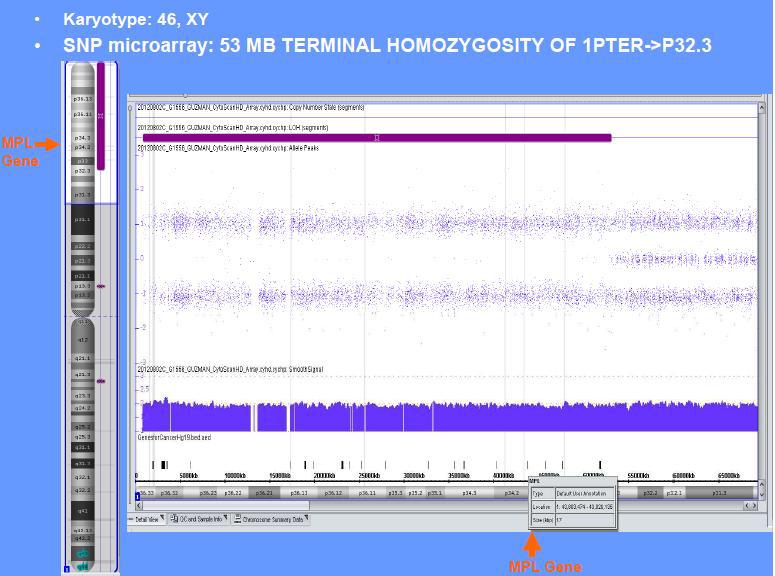Click the p34.2 cytoband in the bottom ideogram
Screen dimensions: 775x576
(512, 493)
